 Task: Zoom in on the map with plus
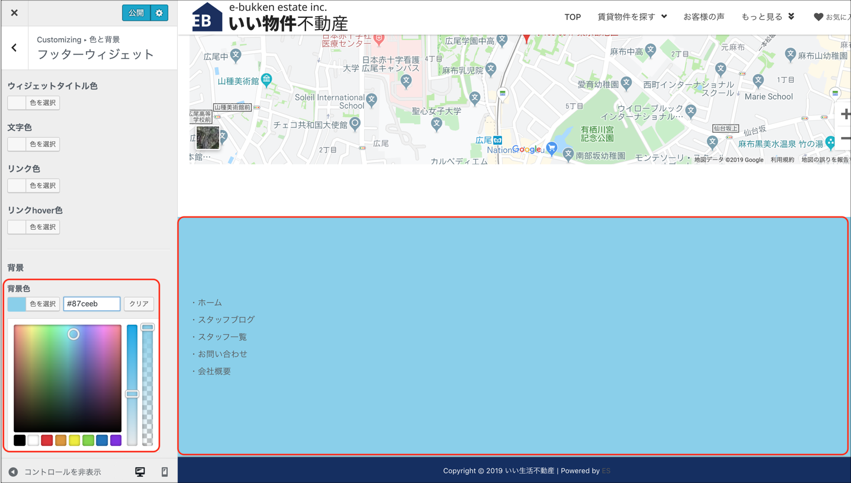pos(845,114)
